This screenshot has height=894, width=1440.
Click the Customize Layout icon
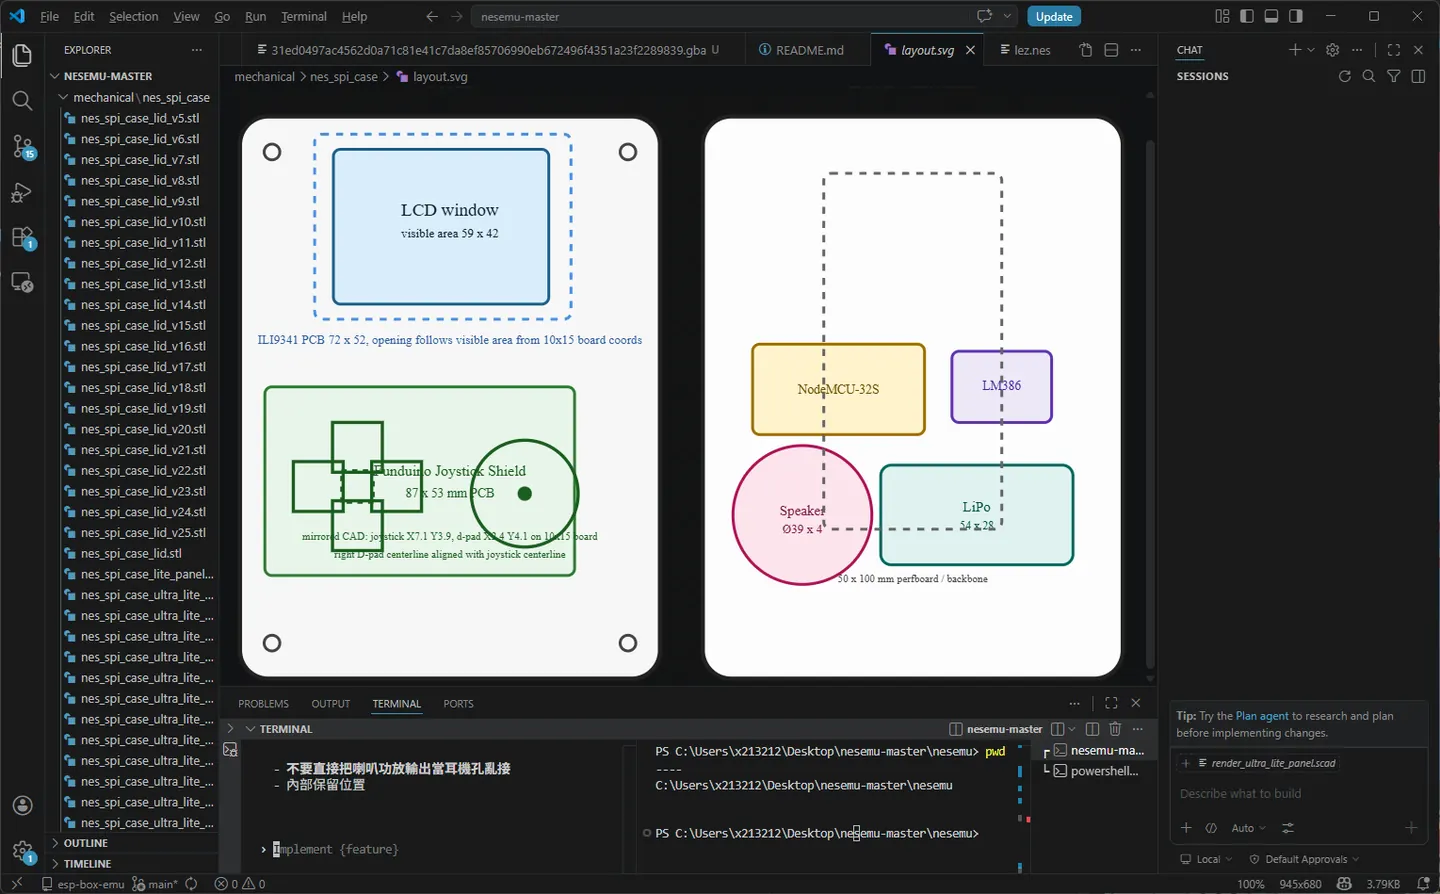point(1222,16)
